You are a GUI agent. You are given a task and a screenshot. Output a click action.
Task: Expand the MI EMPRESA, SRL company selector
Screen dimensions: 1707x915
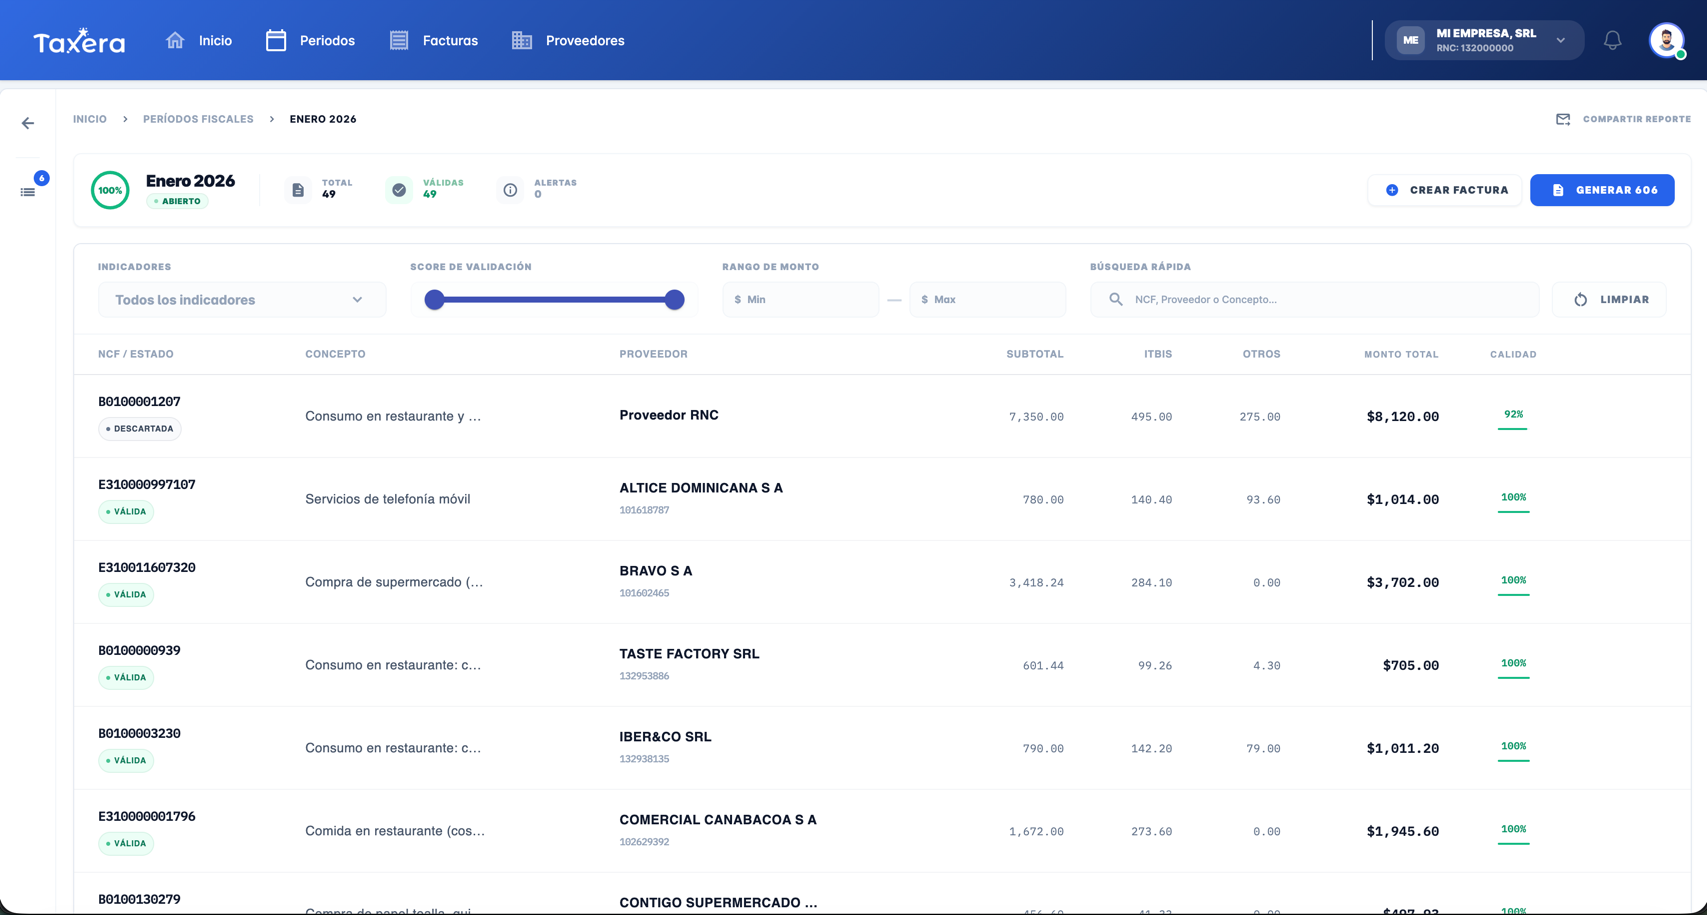coord(1484,40)
